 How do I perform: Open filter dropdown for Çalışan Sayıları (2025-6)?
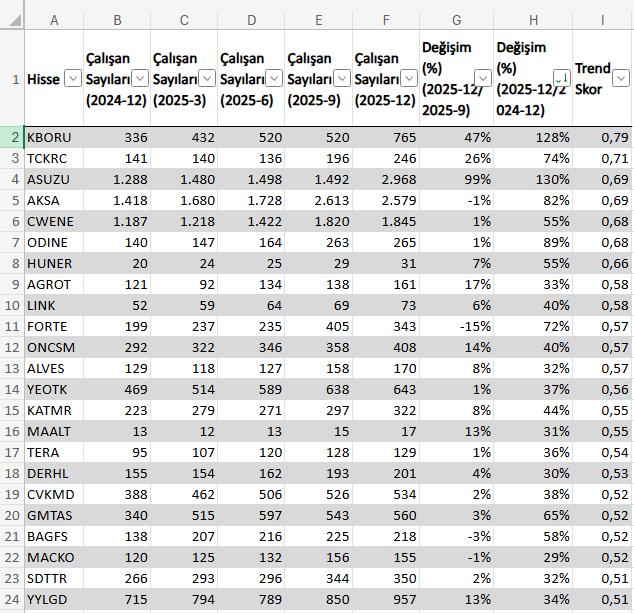point(274,78)
